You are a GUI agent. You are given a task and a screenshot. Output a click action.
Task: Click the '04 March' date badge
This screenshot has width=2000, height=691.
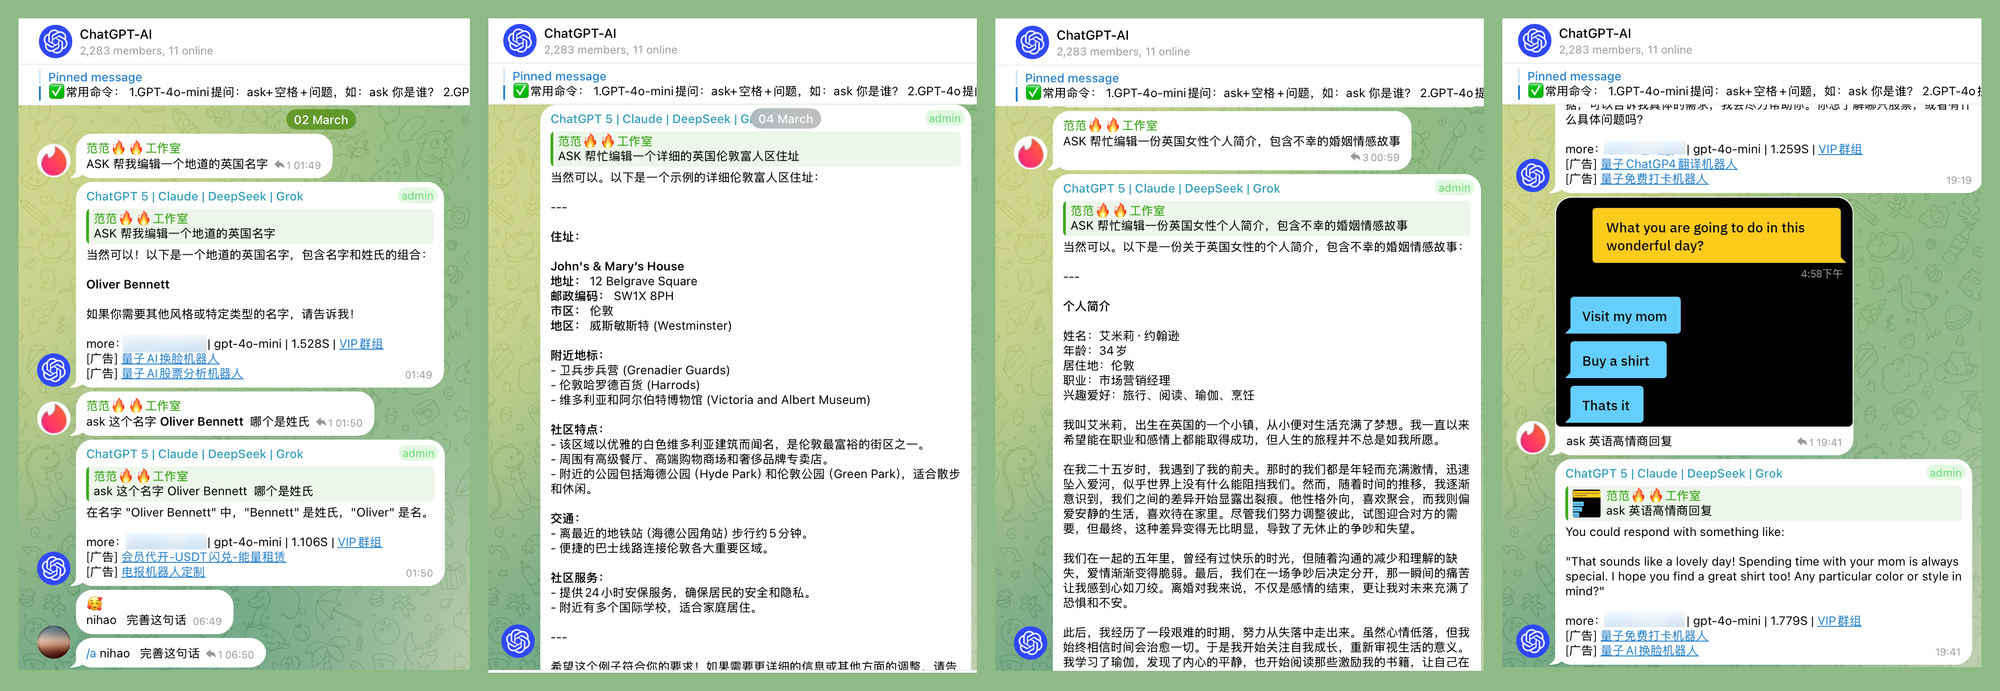pyautogui.click(x=785, y=119)
